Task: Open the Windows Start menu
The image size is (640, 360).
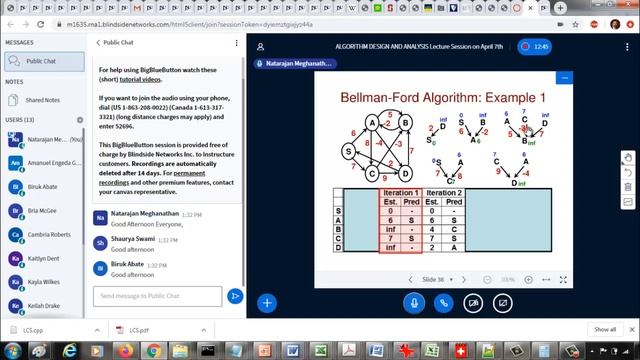Action: point(13,351)
